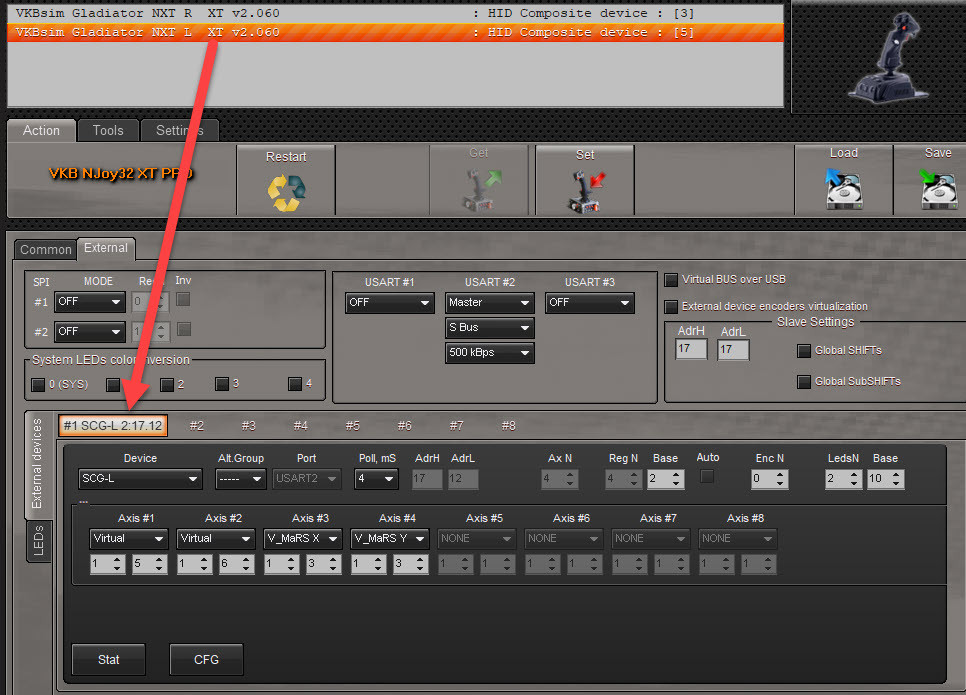Click the joystick device picture
The image size is (966, 695).
coord(887,57)
